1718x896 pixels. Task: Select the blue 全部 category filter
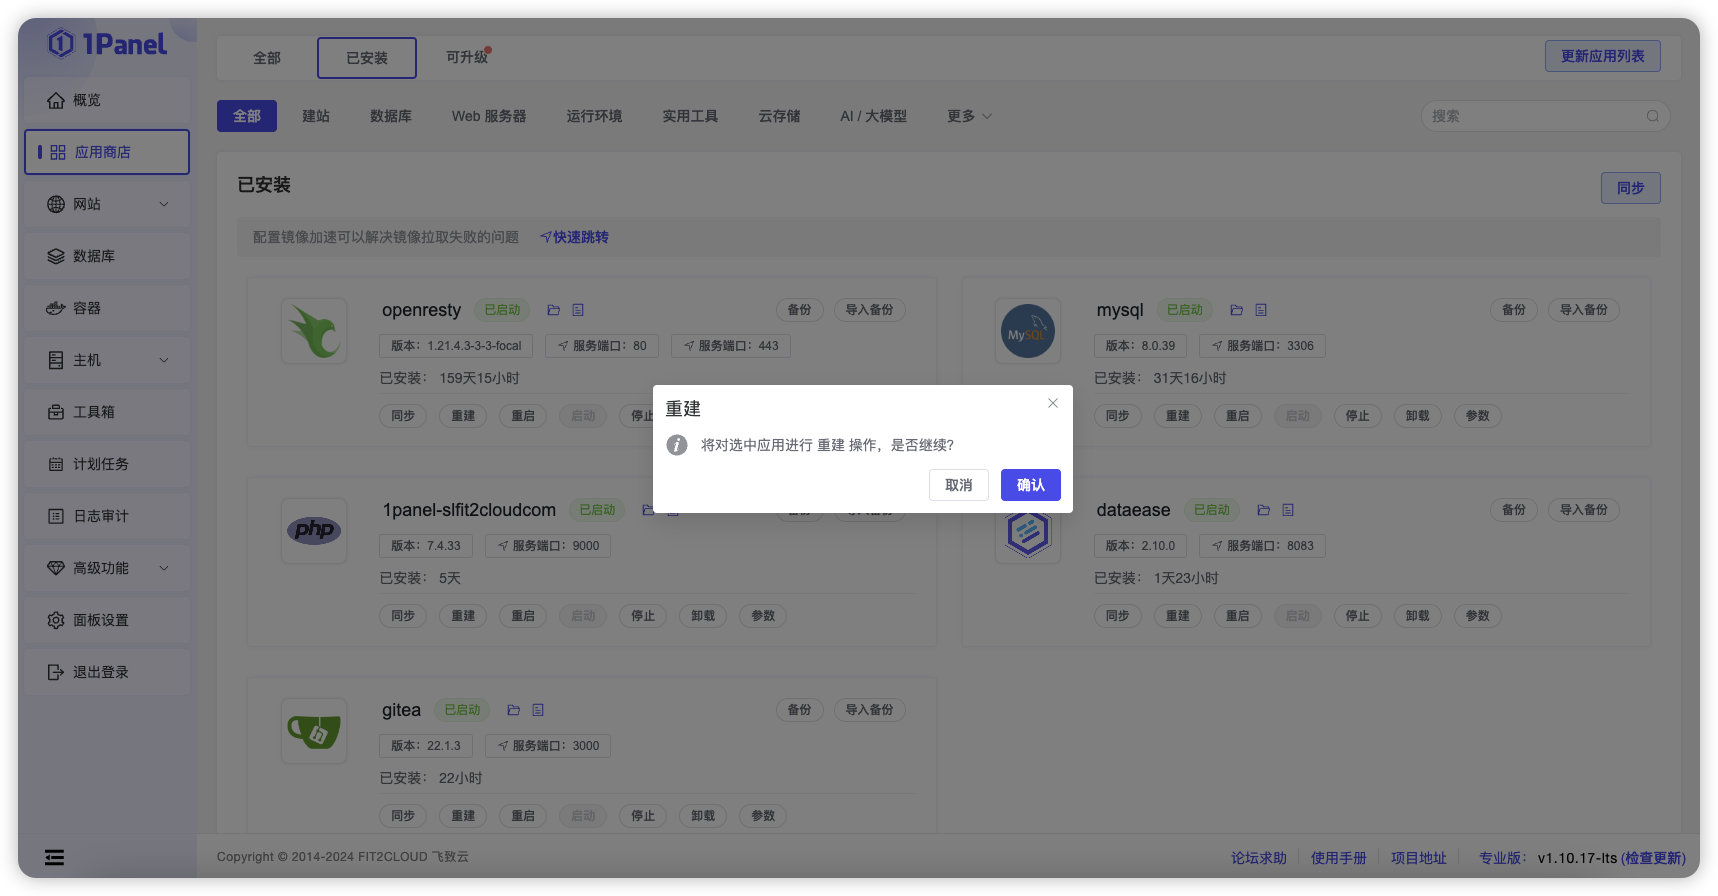[247, 116]
